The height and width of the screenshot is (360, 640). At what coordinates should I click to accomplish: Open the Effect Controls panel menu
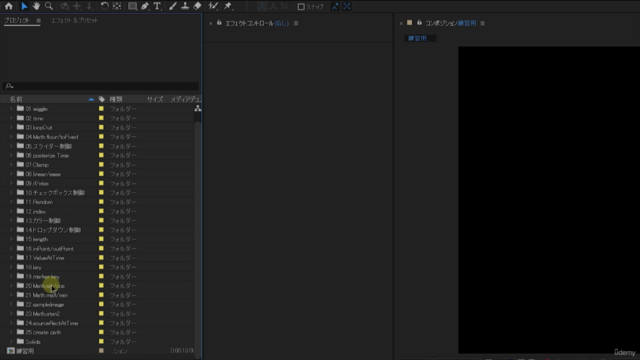pyautogui.click(x=296, y=23)
